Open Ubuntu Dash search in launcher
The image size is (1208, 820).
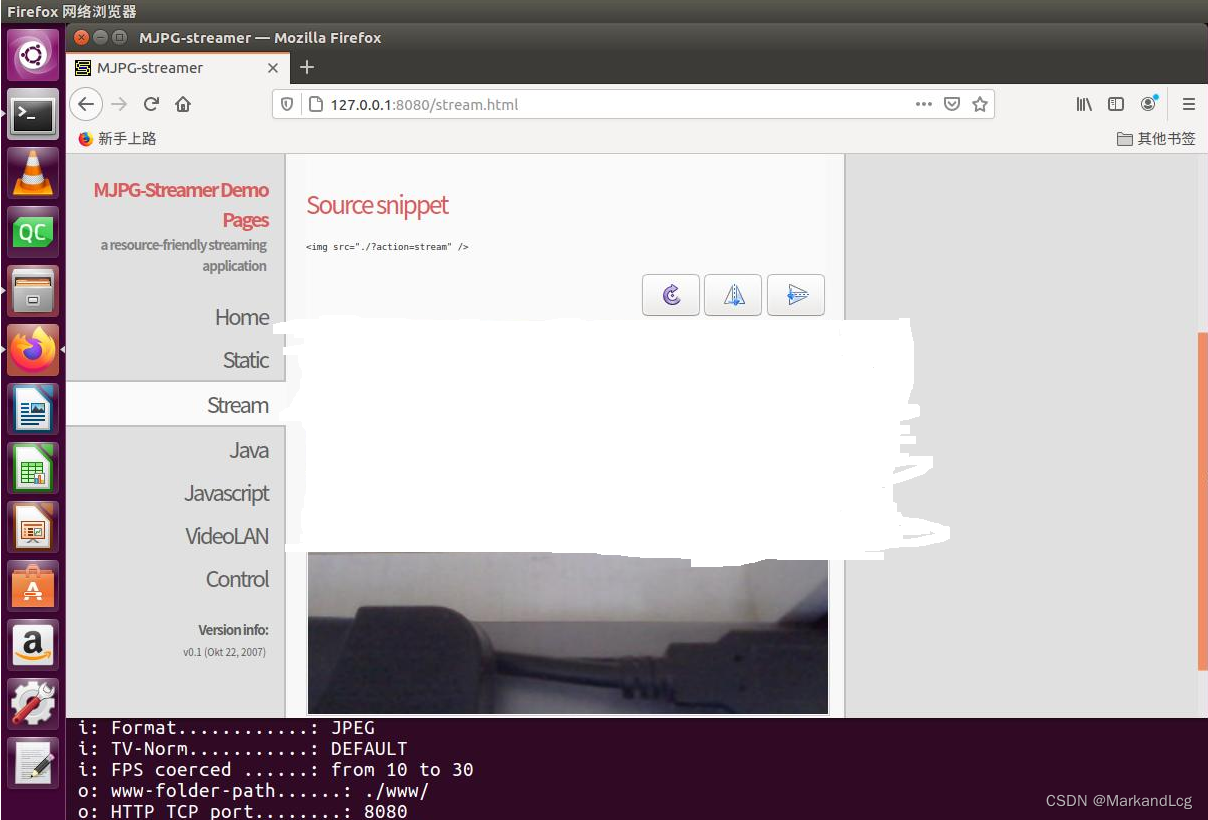tap(33, 55)
